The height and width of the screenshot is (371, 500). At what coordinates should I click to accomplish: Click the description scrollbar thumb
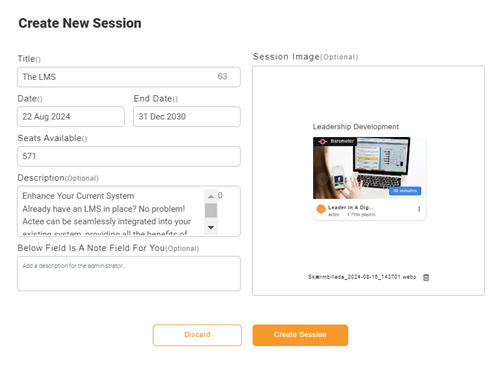[x=211, y=211]
